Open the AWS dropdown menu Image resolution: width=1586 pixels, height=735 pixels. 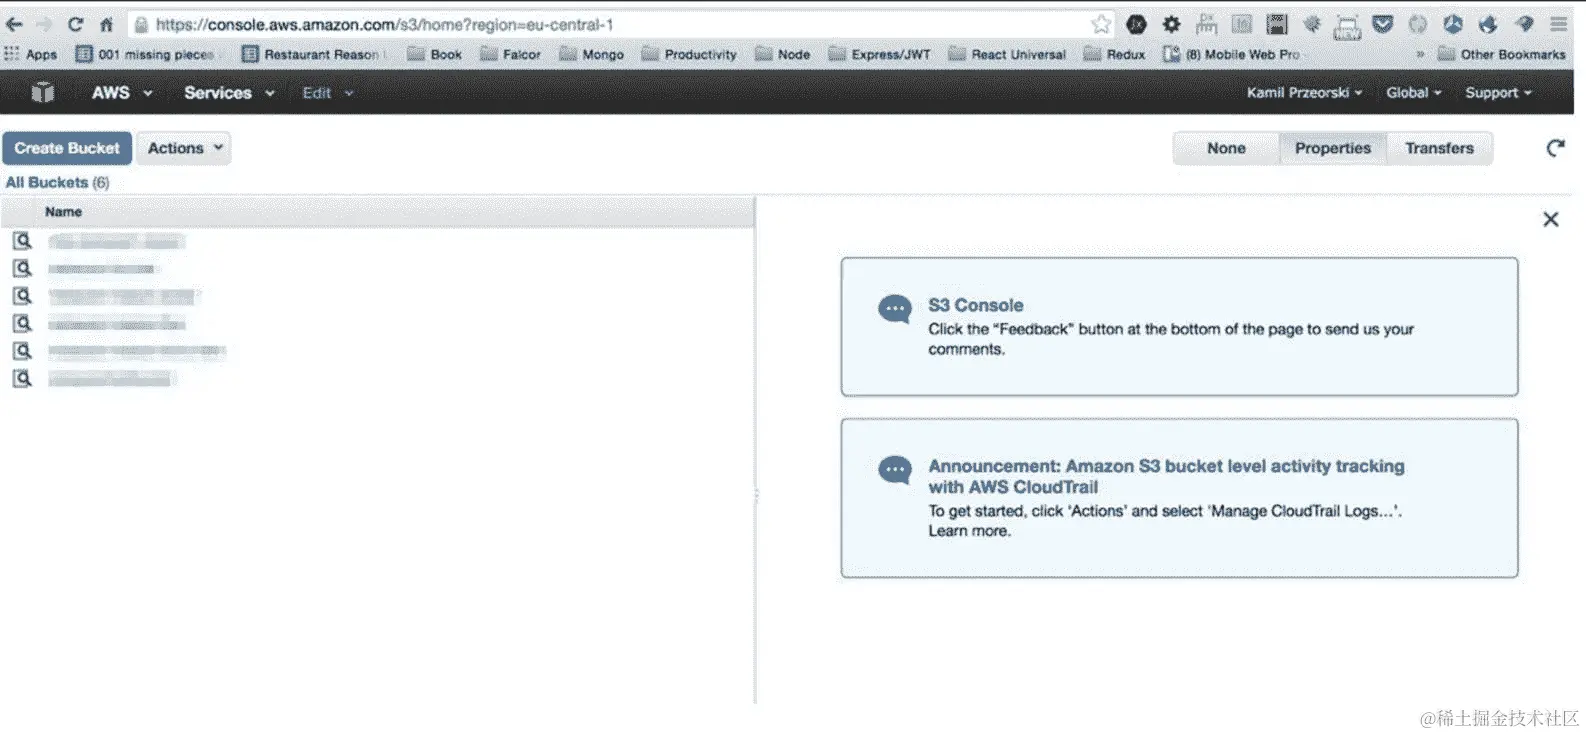click(x=122, y=92)
